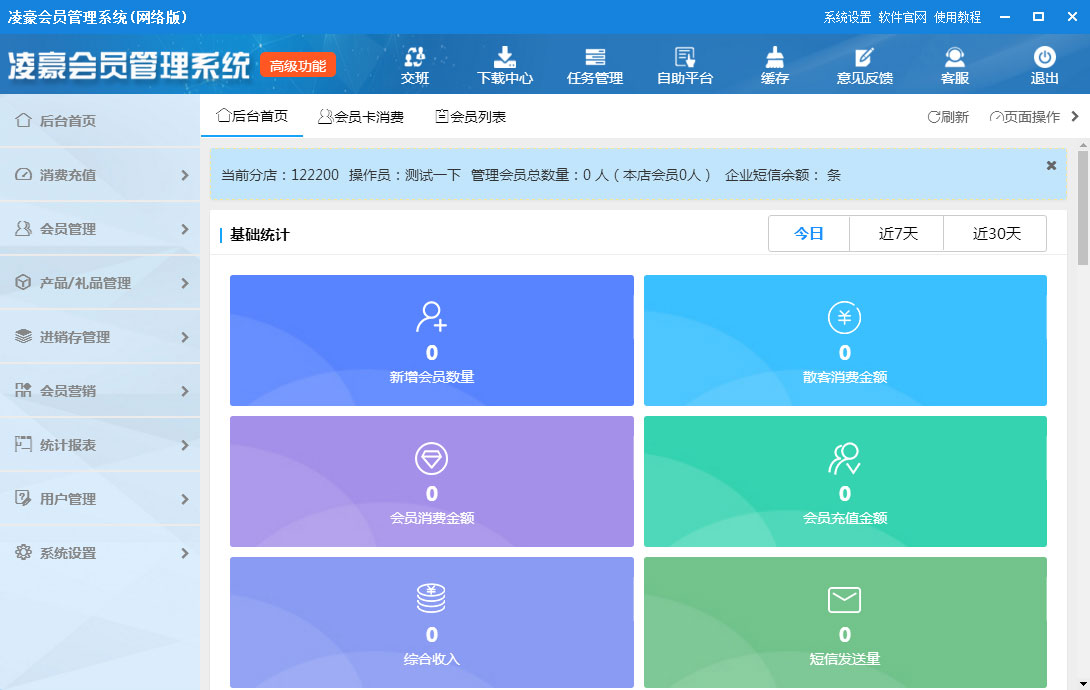Image resolution: width=1090 pixels, height=690 pixels.
Task: Click the member check icon on 会员充值金额 card
Action: (845, 459)
